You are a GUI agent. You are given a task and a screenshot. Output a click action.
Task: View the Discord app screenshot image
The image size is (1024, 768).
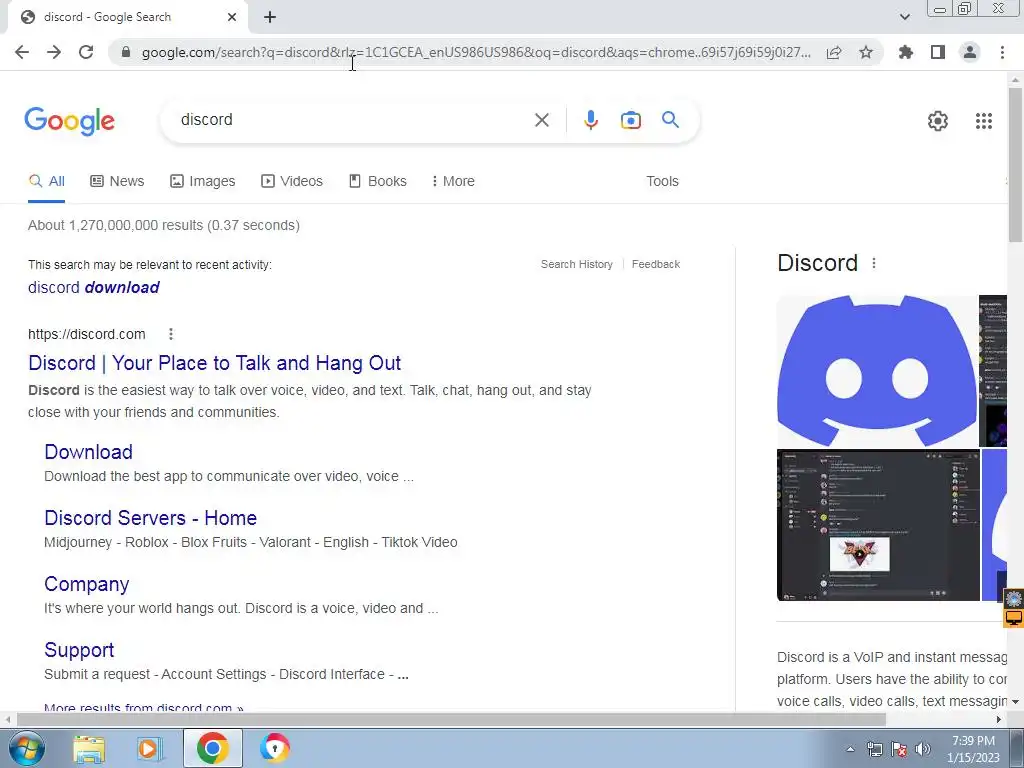pyautogui.click(x=878, y=525)
